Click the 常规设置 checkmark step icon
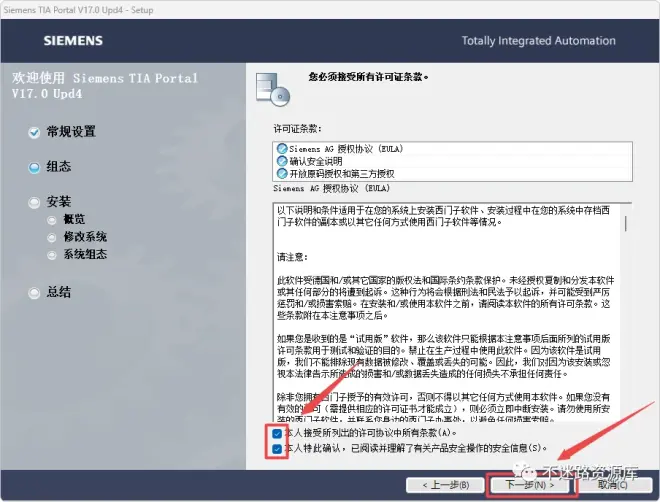Screen dimensions: 660x502 pos(34,133)
